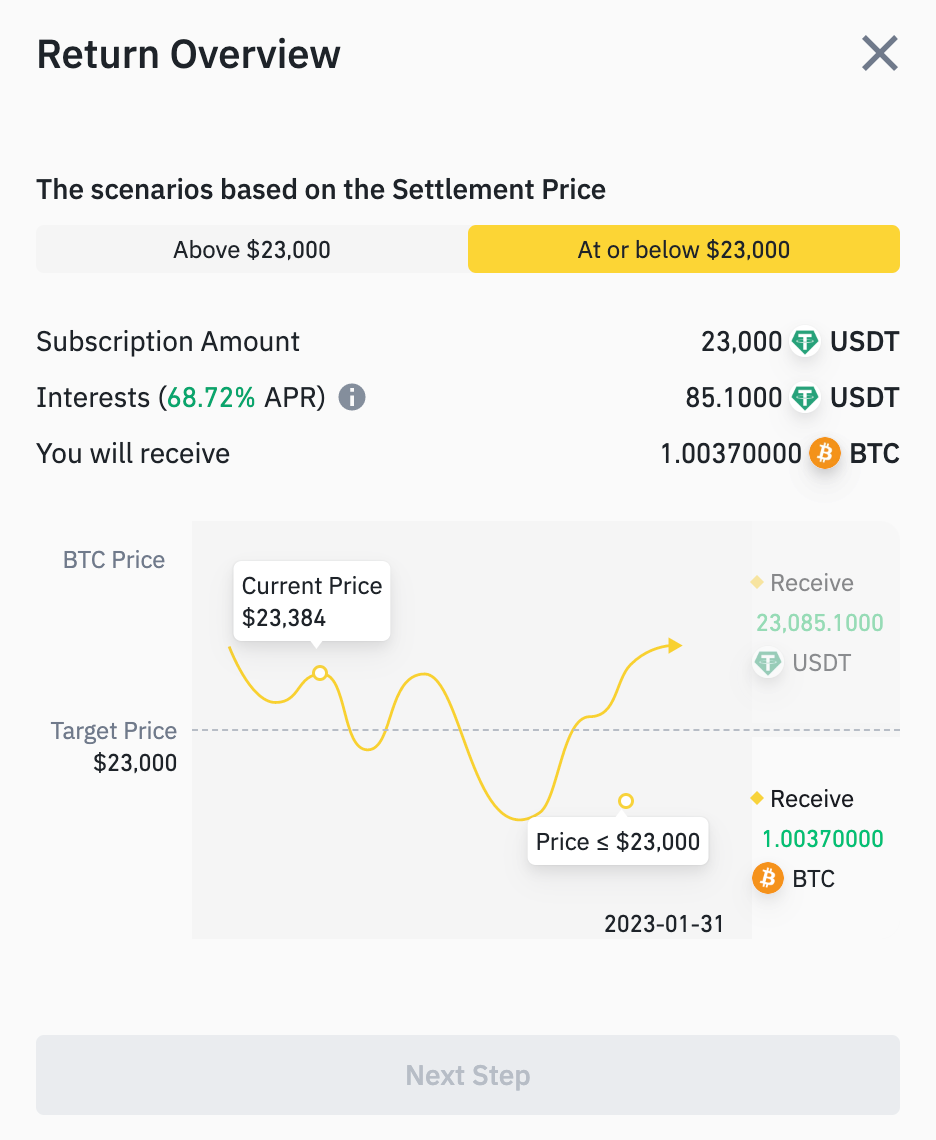Click the USDT icon beside Subscription Amount
This screenshot has width=936, height=1140.
pyautogui.click(x=805, y=342)
